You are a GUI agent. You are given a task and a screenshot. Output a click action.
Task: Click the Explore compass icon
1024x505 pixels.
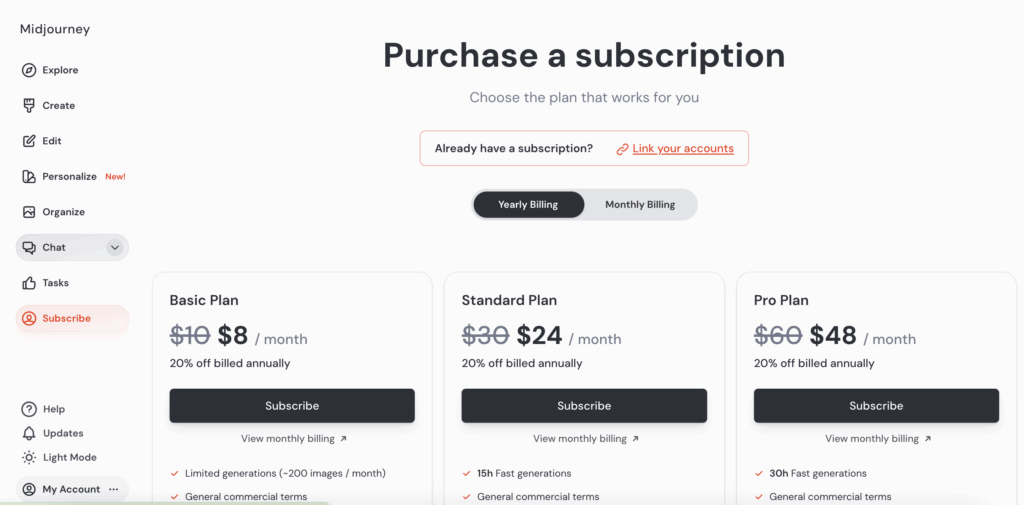click(29, 70)
